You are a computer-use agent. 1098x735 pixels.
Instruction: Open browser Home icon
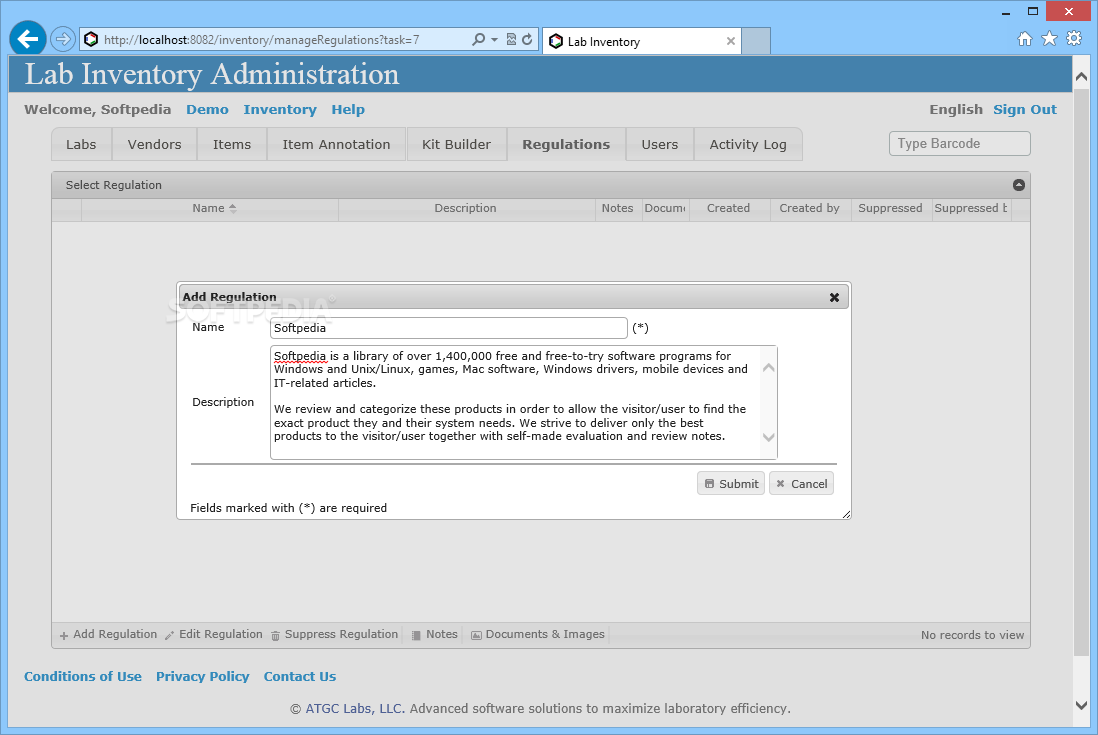(1024, 38)
